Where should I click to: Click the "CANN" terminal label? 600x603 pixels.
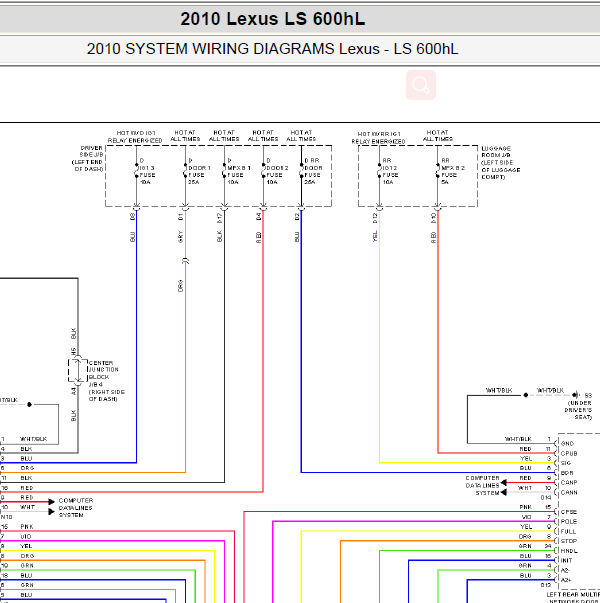[569, 492]
